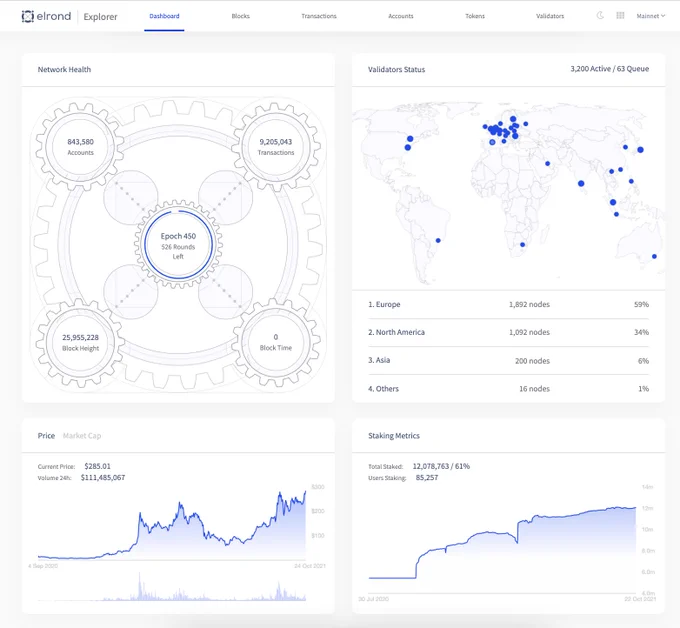The width and height of the screenshot is (680, 628).
Task: Click the Volume 24h $111,485,067 value
Action: click(103, 478)
